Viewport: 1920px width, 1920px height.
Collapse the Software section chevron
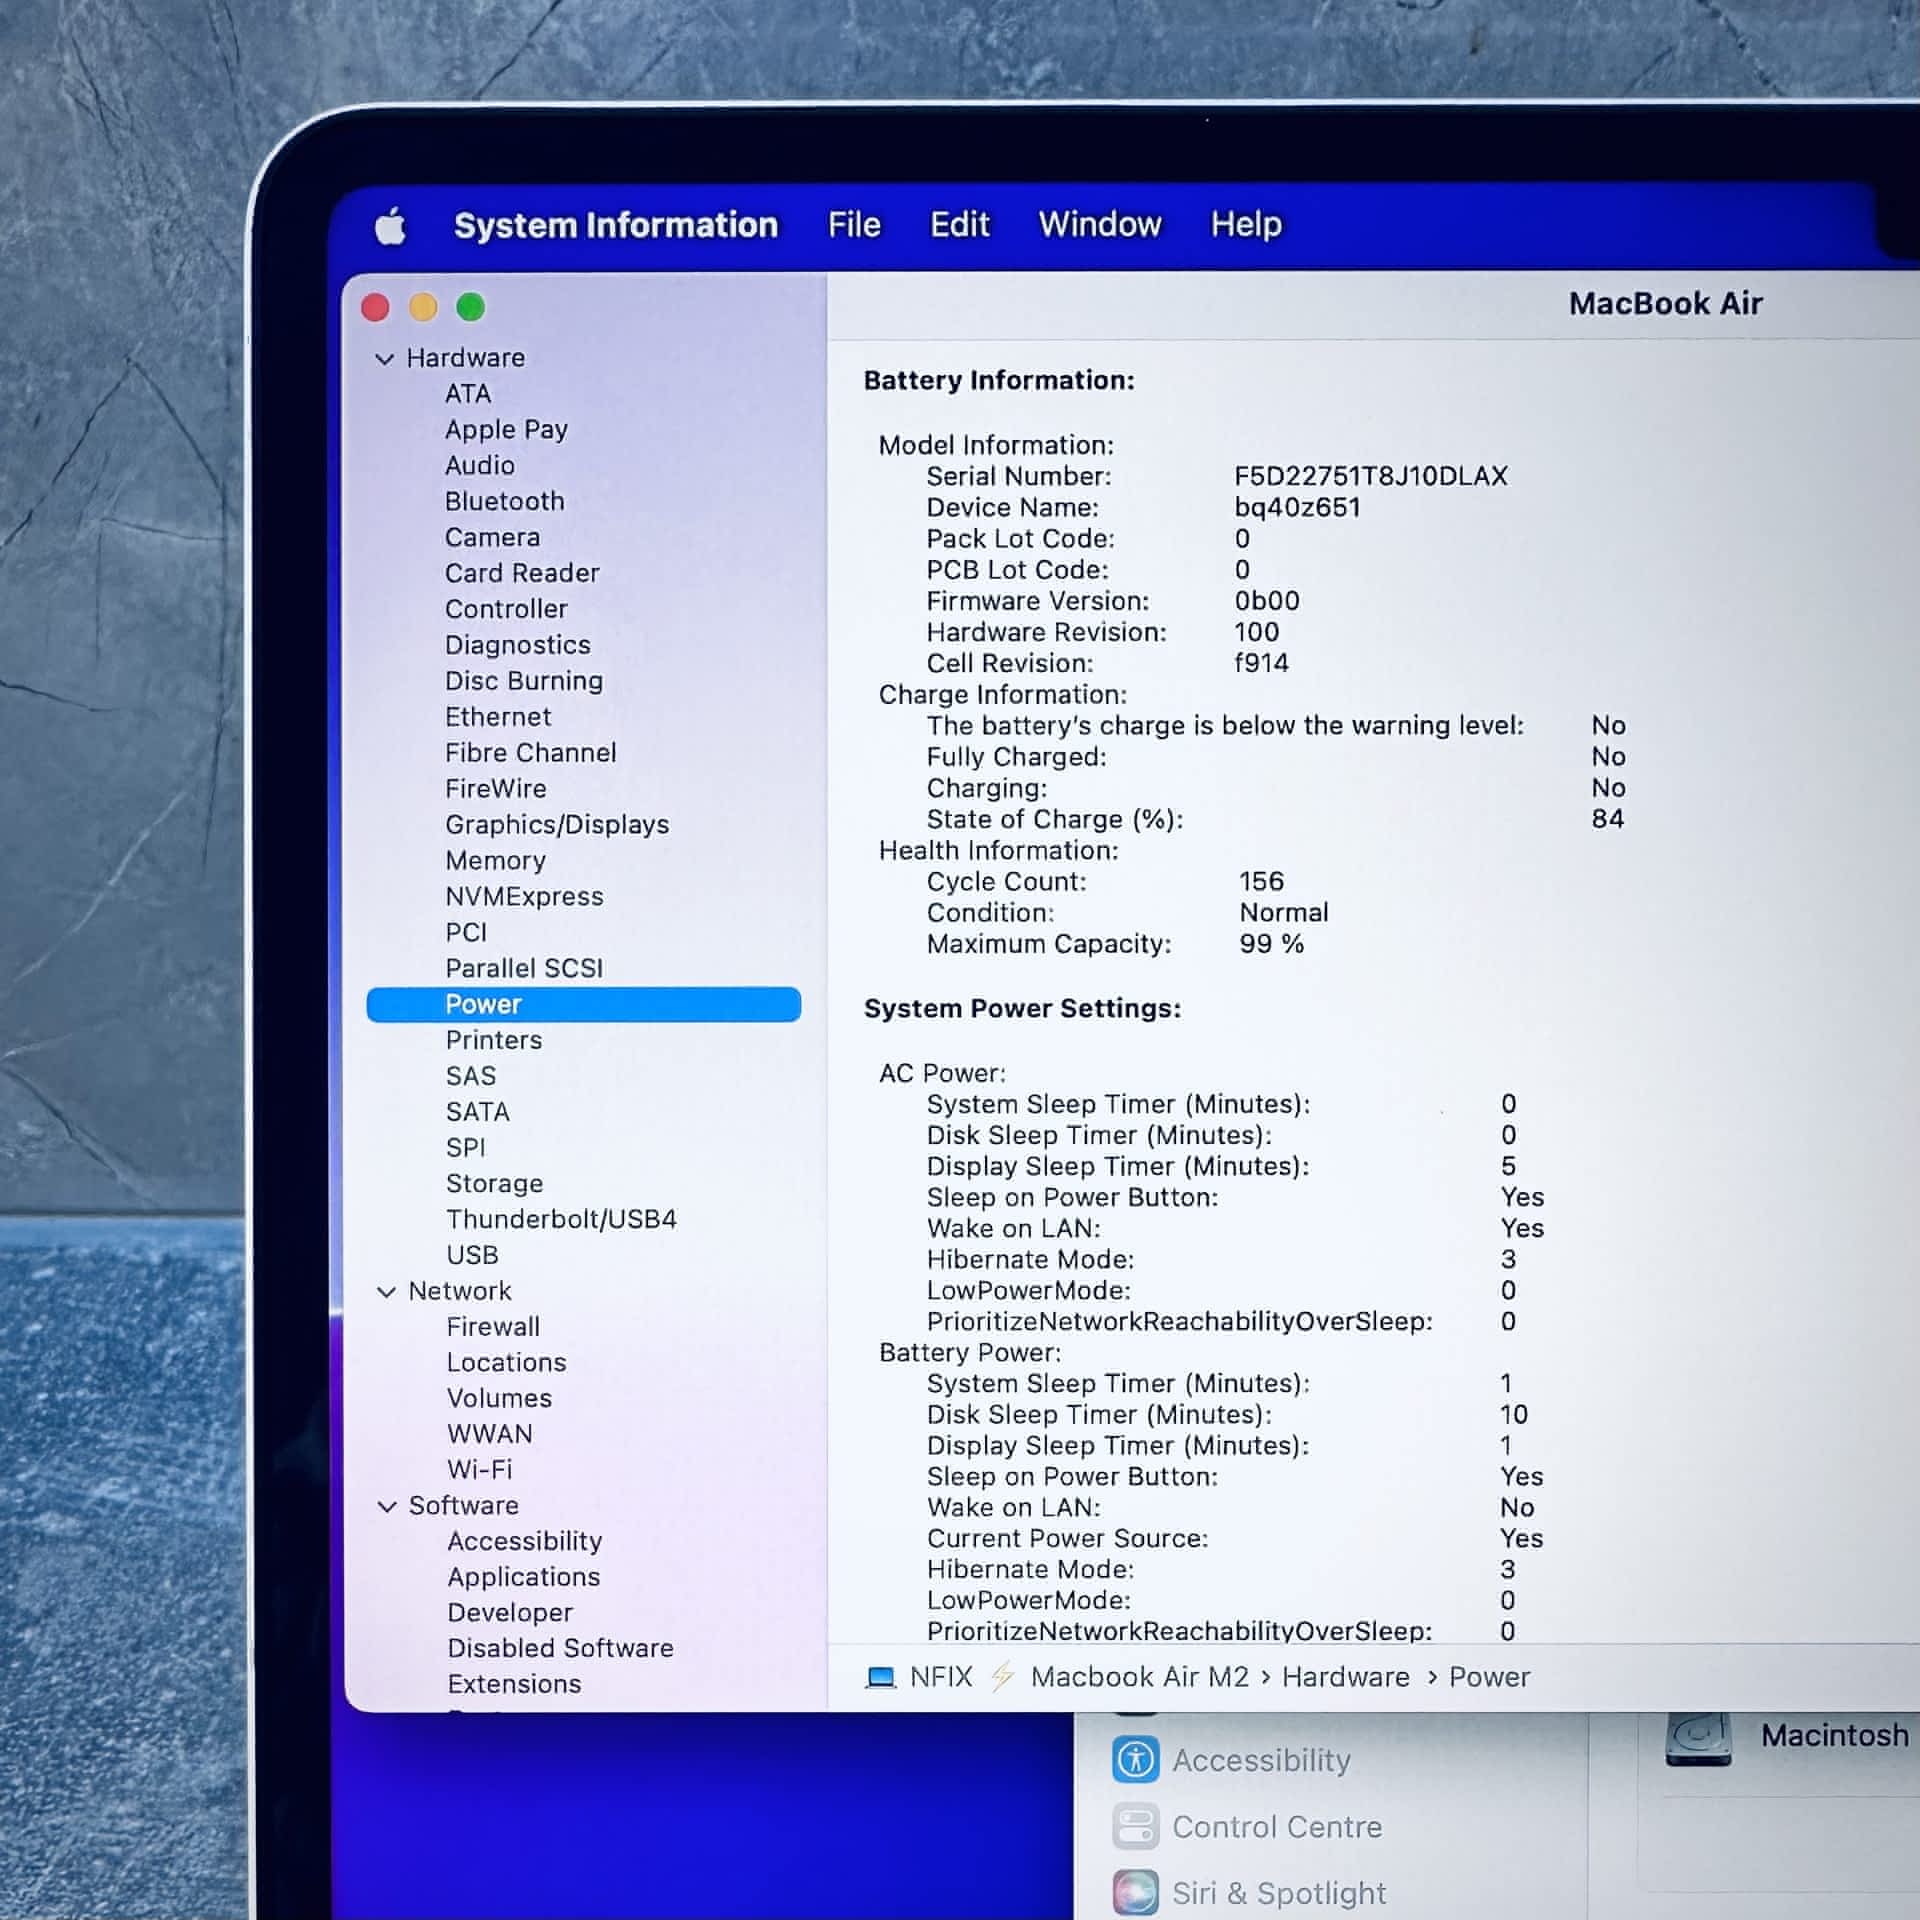coord(386,1507)
